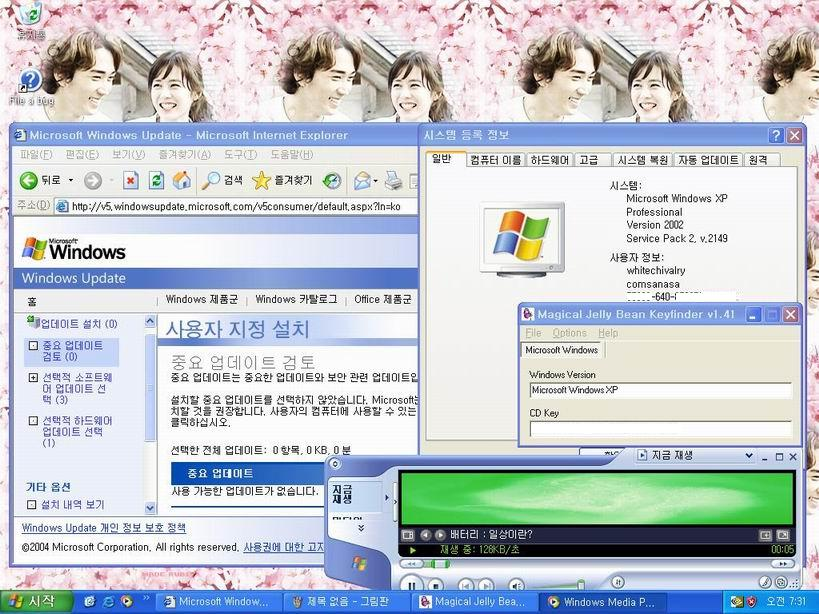Screen dimensions: 819x614
Task: Open the Windows Update 개인 정보 보호 정책 link
Action: (x=103, y=528)
